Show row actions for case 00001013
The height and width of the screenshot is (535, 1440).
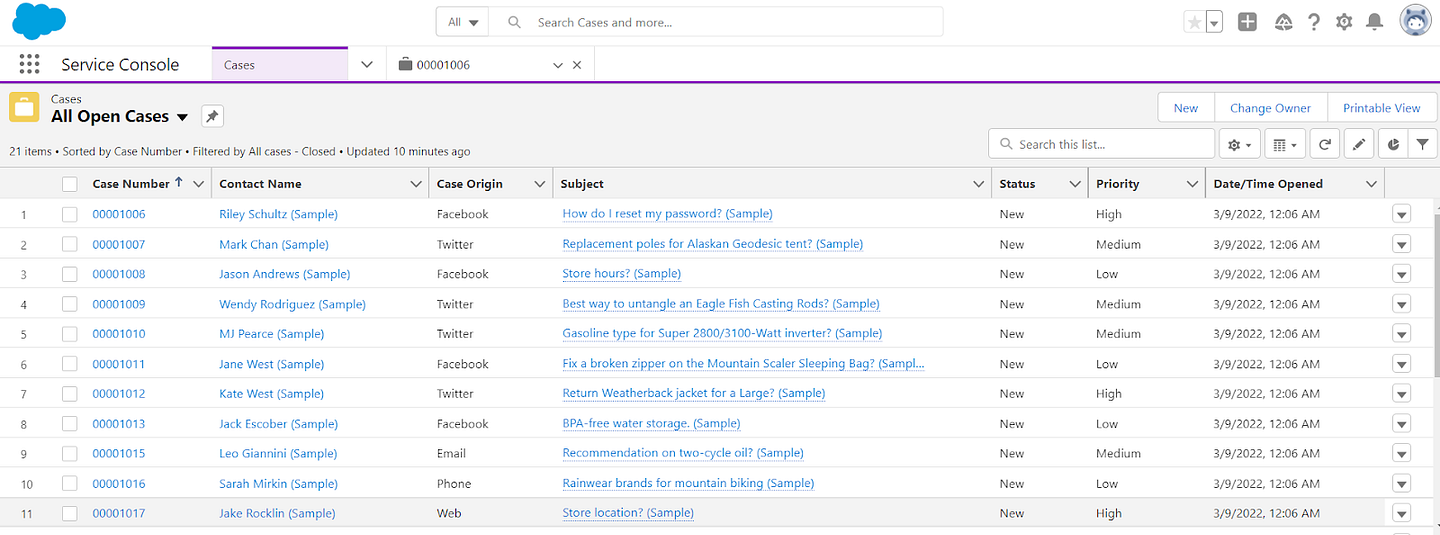tap(1401, 424)
